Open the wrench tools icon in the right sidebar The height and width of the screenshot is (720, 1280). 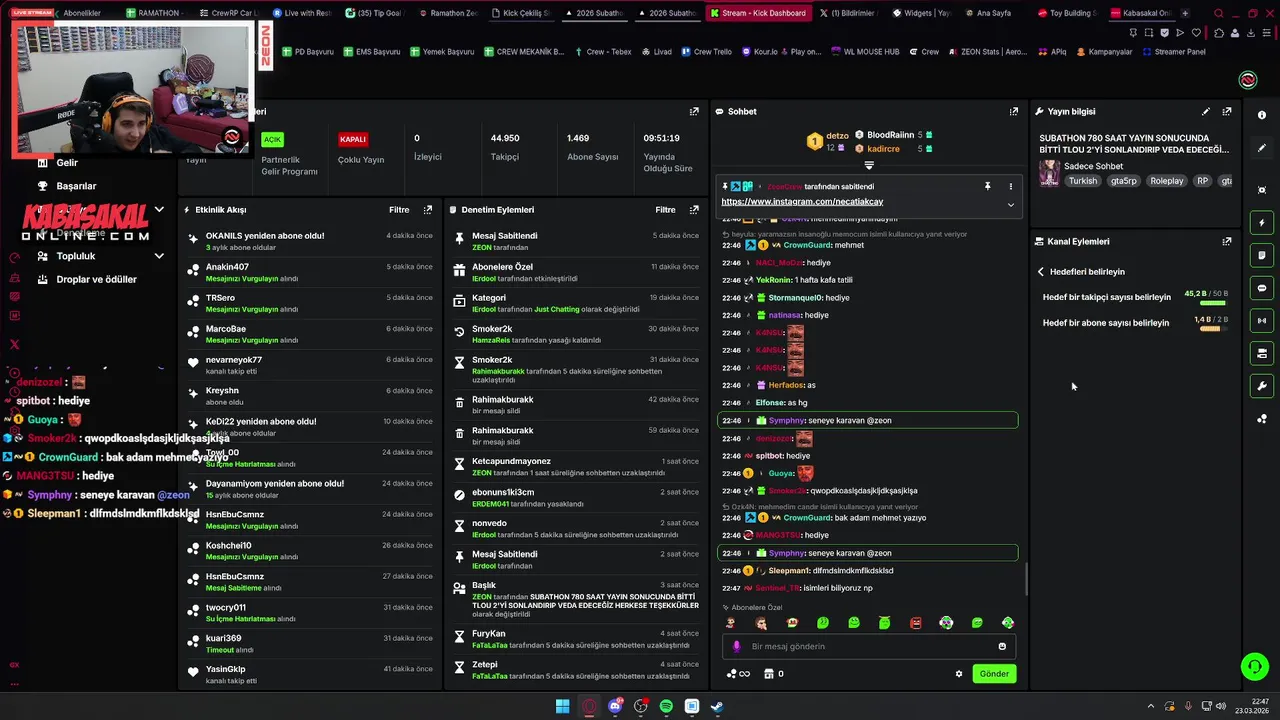point(1262,386)
